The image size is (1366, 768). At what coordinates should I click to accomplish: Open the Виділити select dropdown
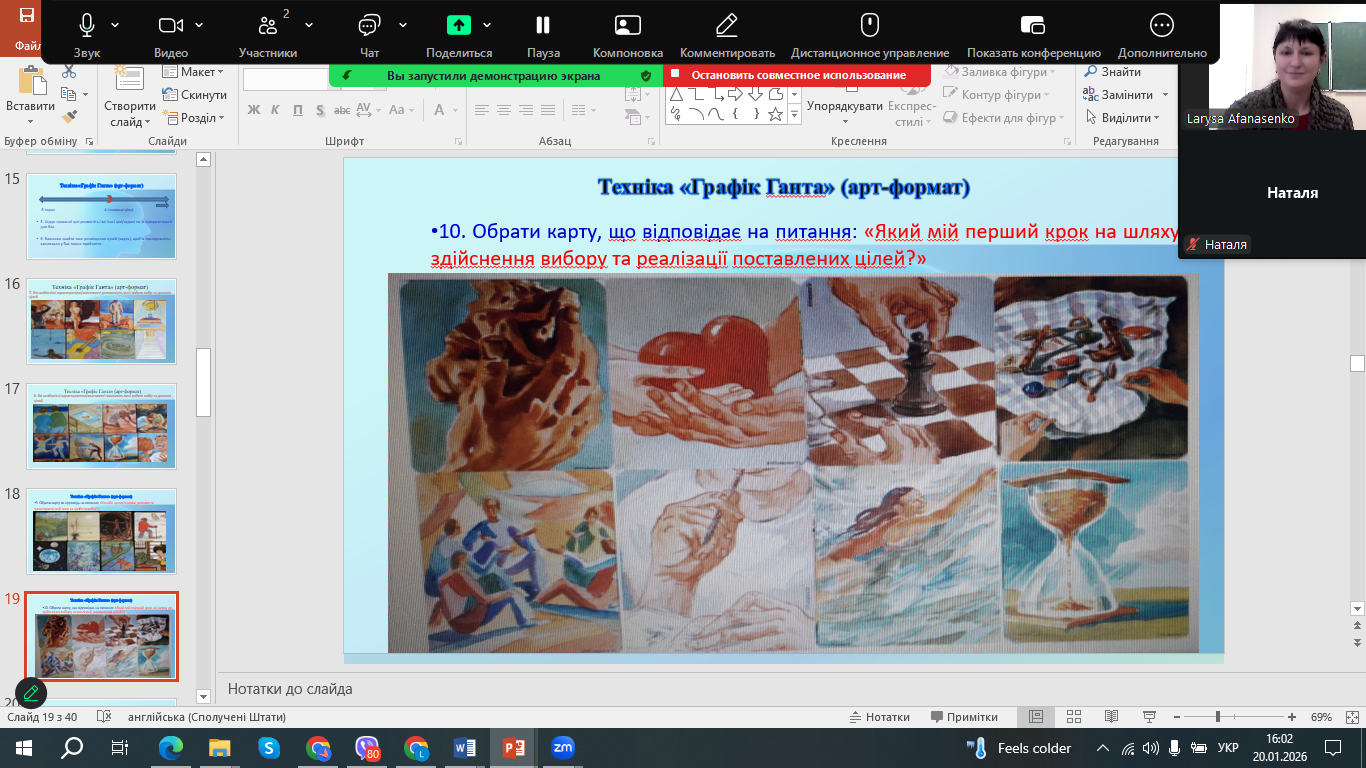tap(1122, 118)
